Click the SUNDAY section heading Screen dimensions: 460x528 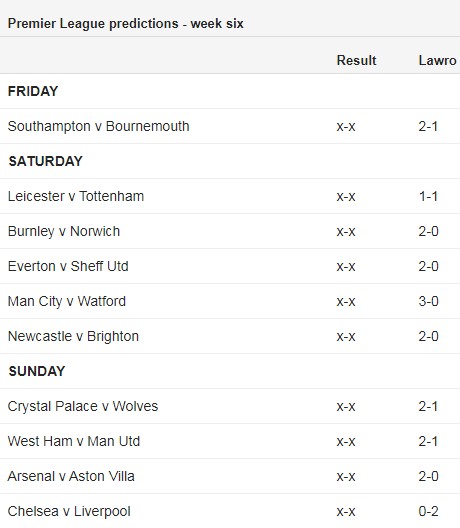click(x=37, y=371)
